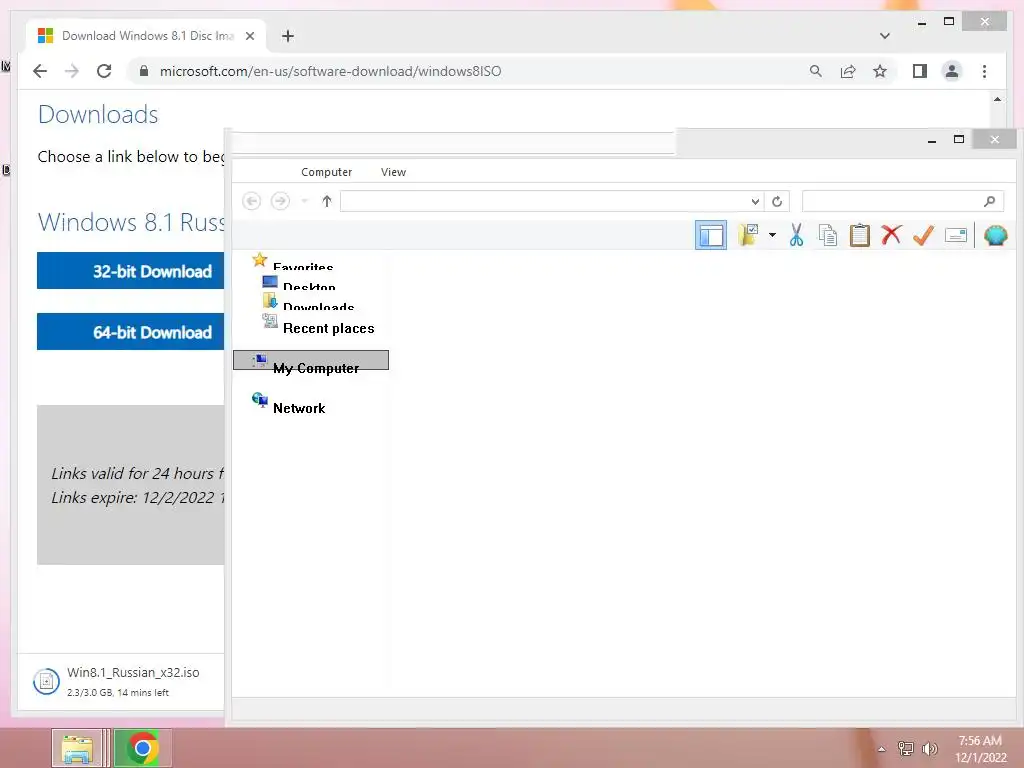This screenshot has height=768, width=1024.
Task: Toggle the navigation pane toolbar icon
Action: coord(711,235)
